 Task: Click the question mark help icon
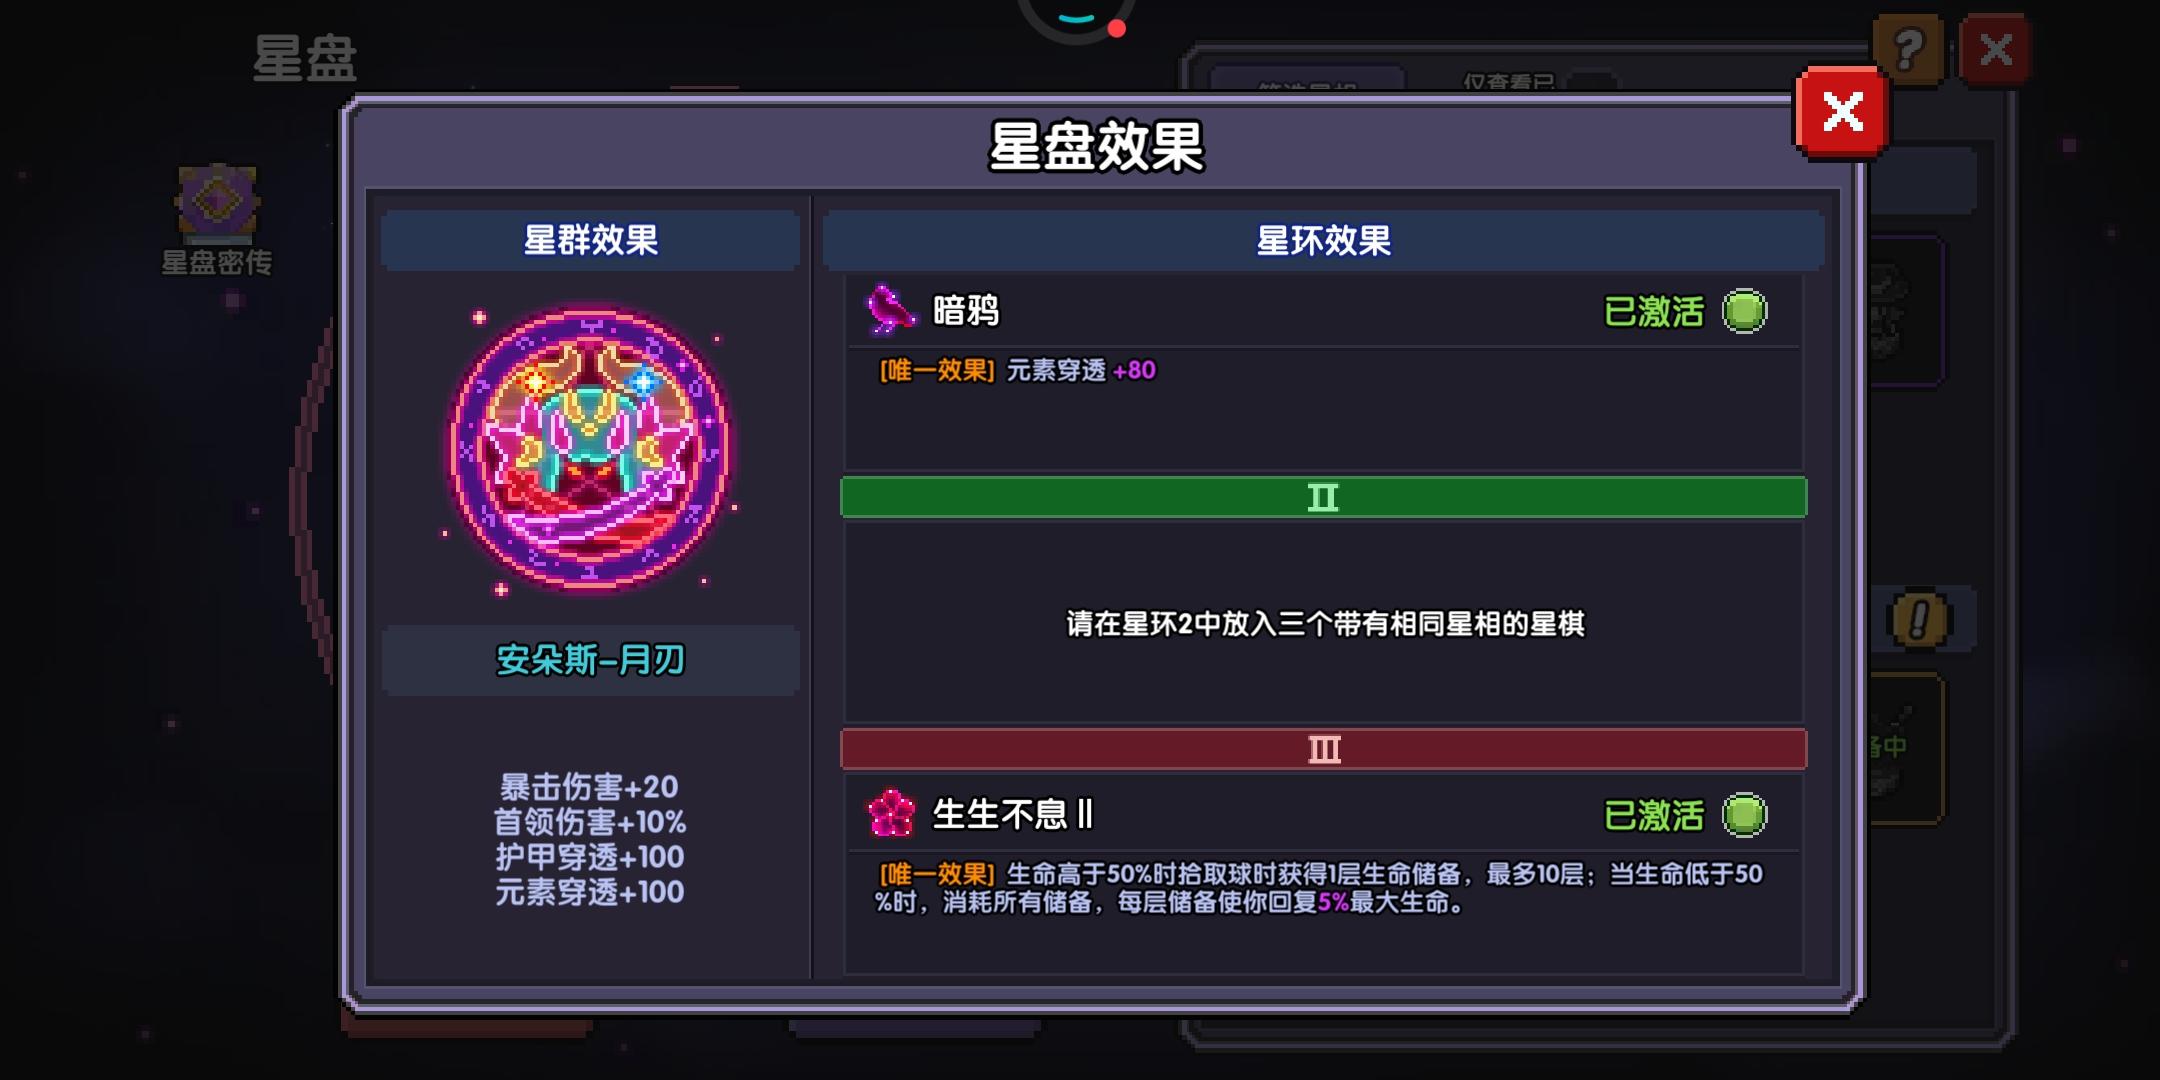pos(1908,48)
